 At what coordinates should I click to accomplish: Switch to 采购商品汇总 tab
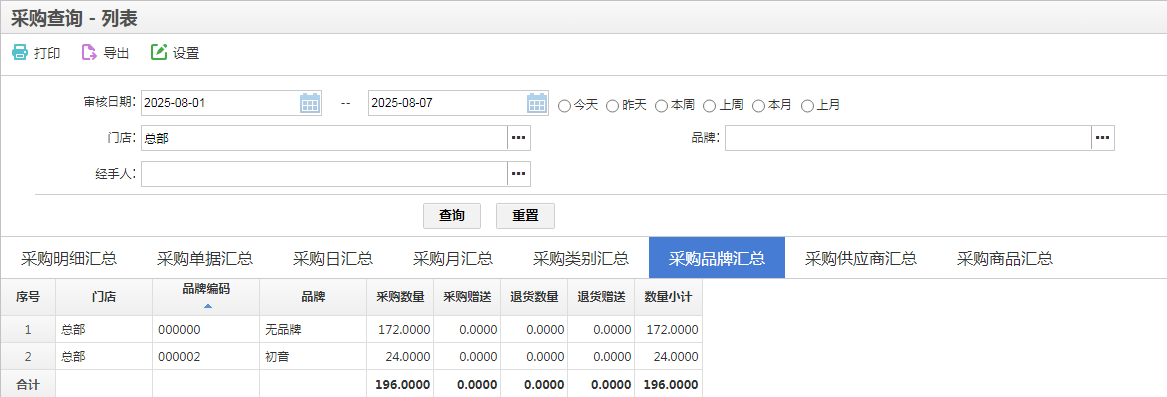(1004, 258)
